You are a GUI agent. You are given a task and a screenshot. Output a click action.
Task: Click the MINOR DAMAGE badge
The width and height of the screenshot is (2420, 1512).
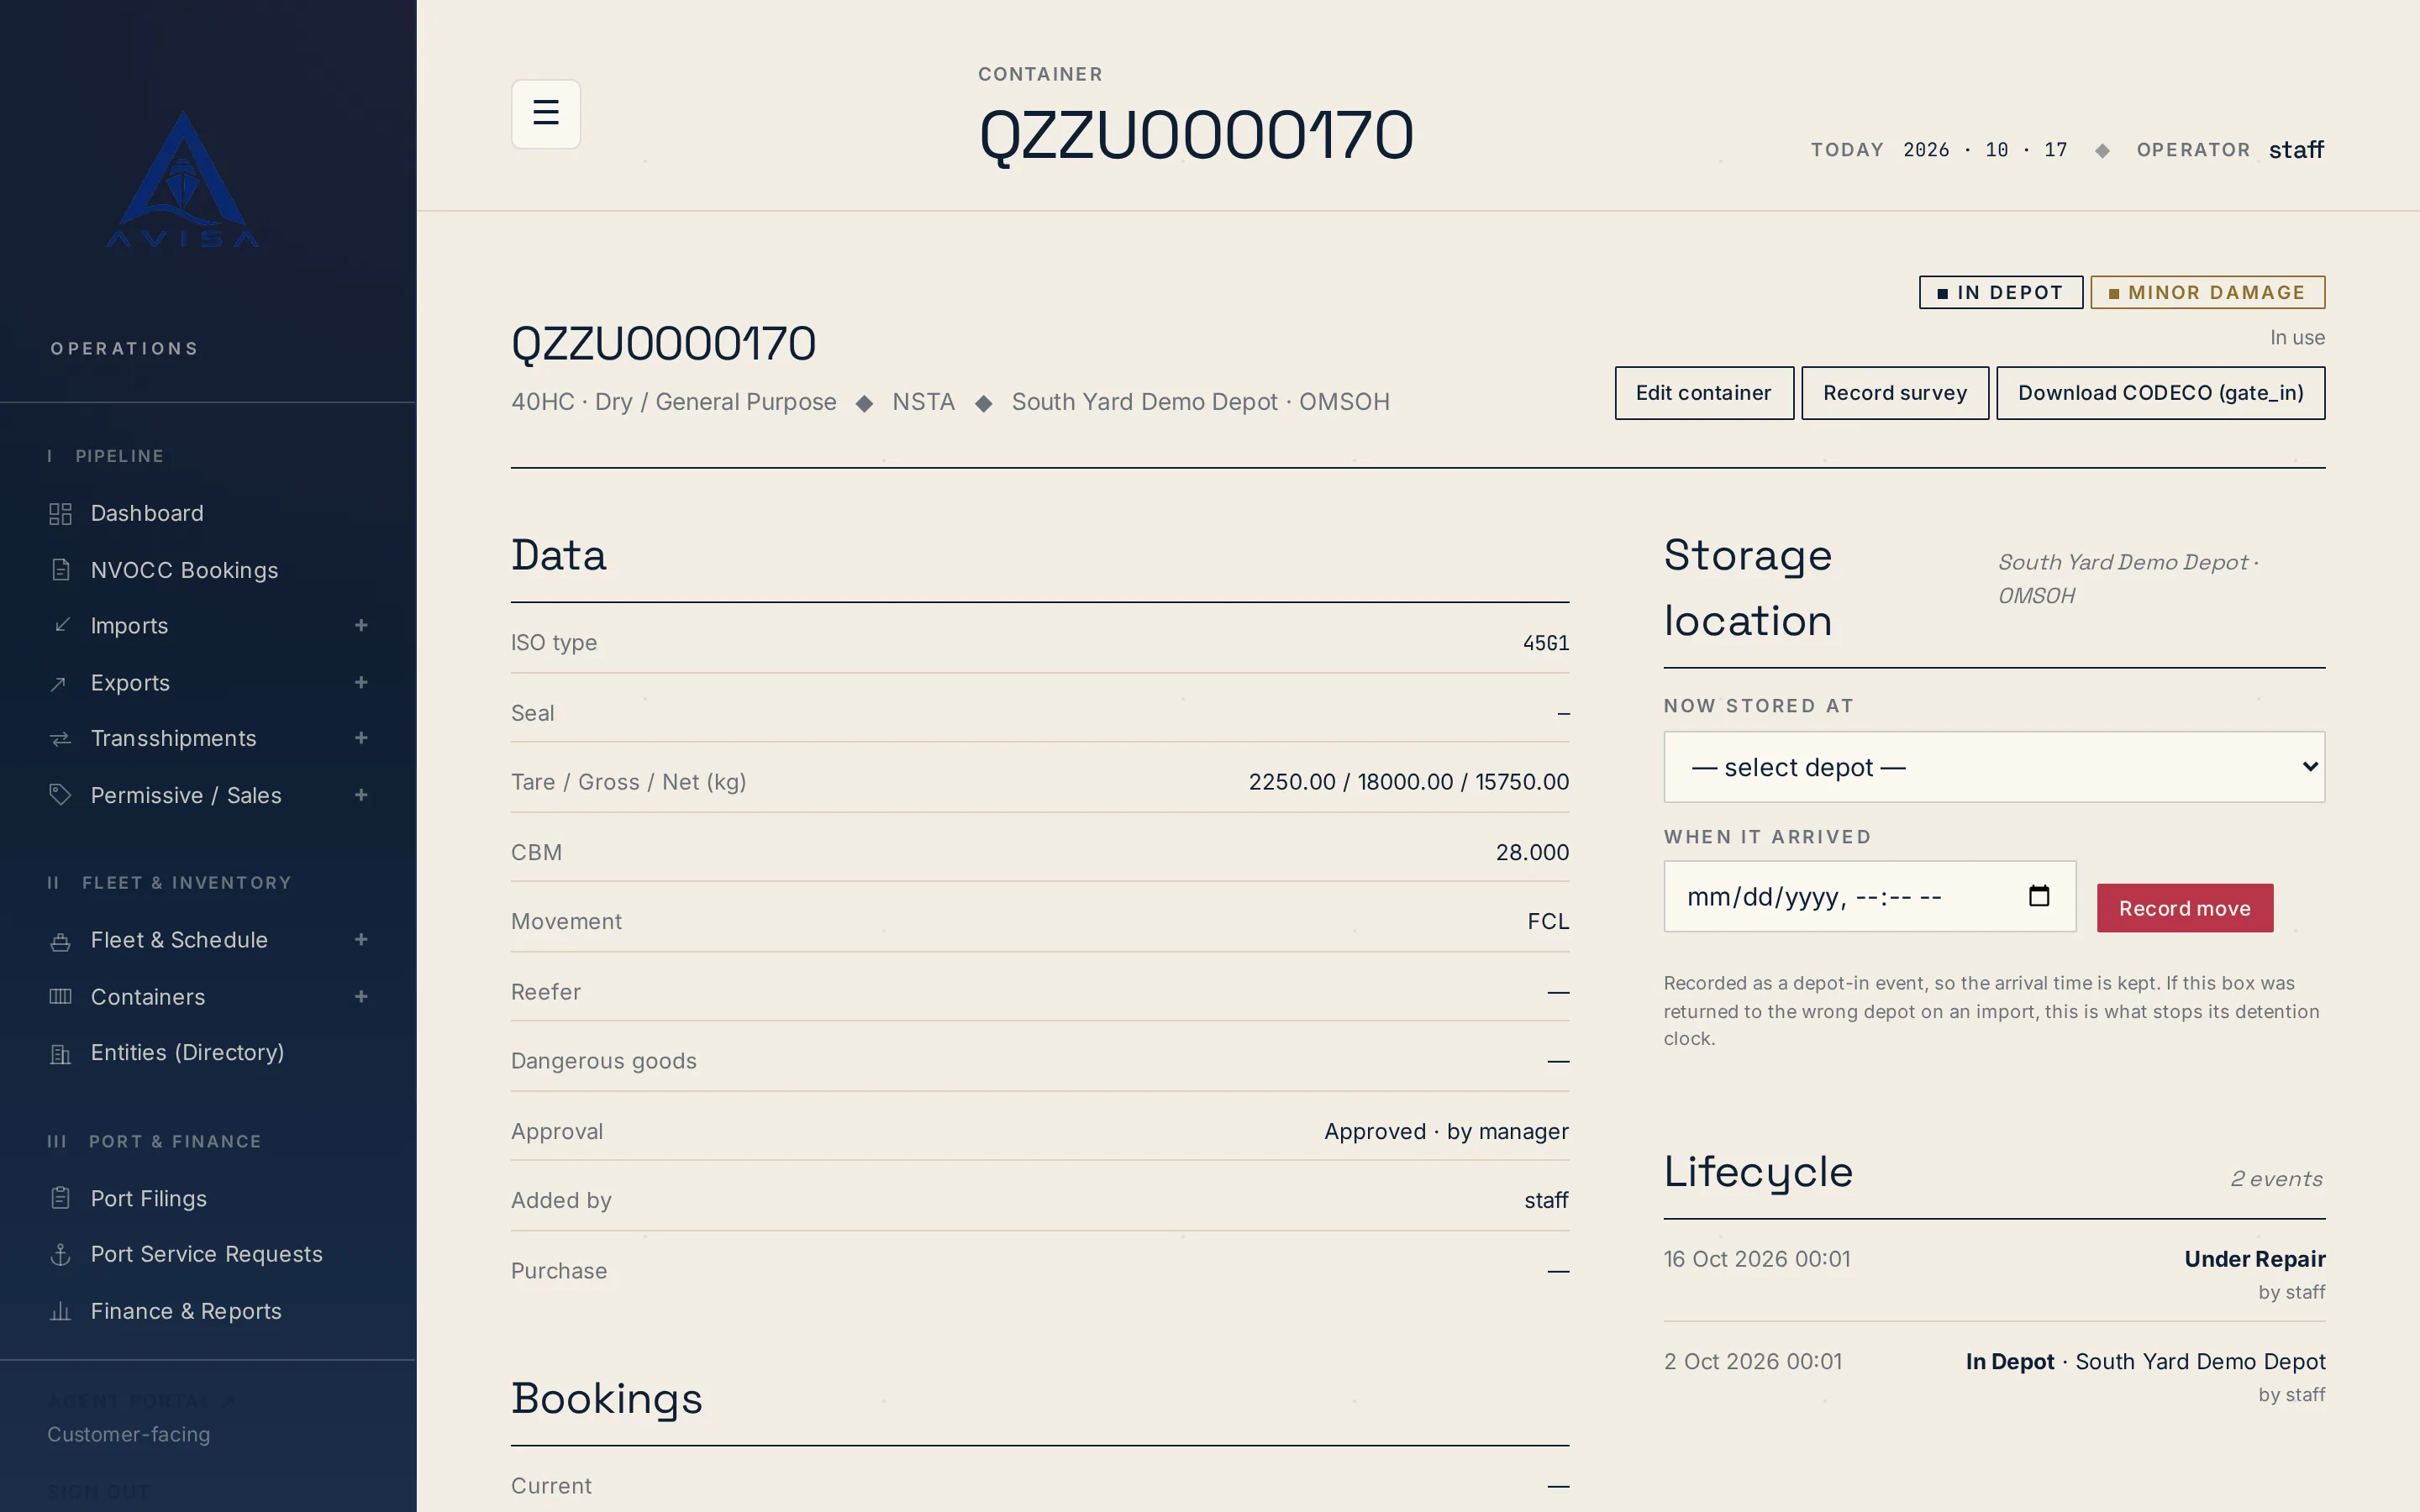2207,292
